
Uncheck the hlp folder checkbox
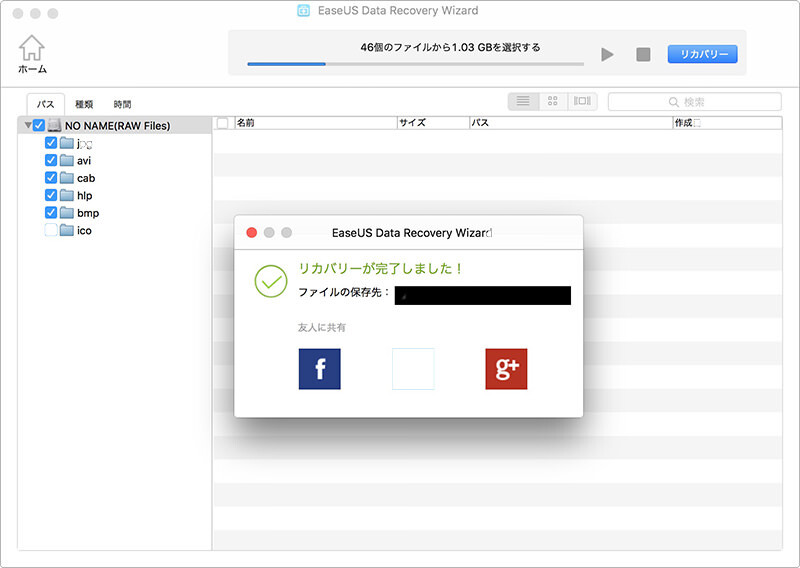[x=51, y=195]
